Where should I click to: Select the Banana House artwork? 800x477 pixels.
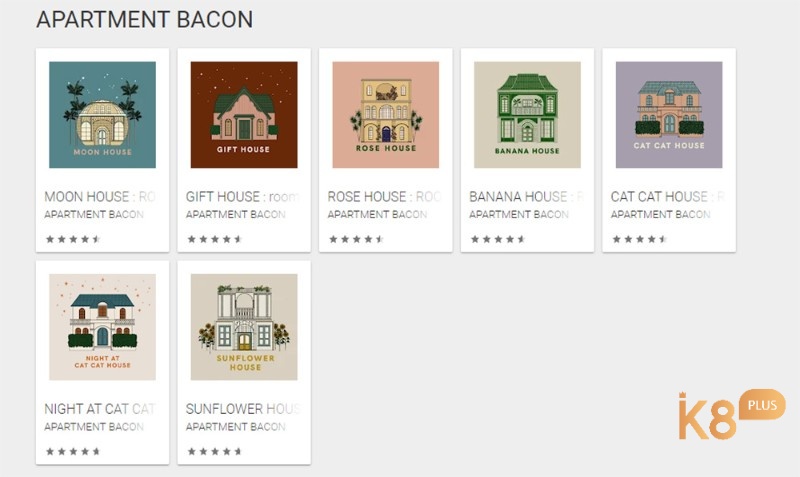(x=527, y=115)
